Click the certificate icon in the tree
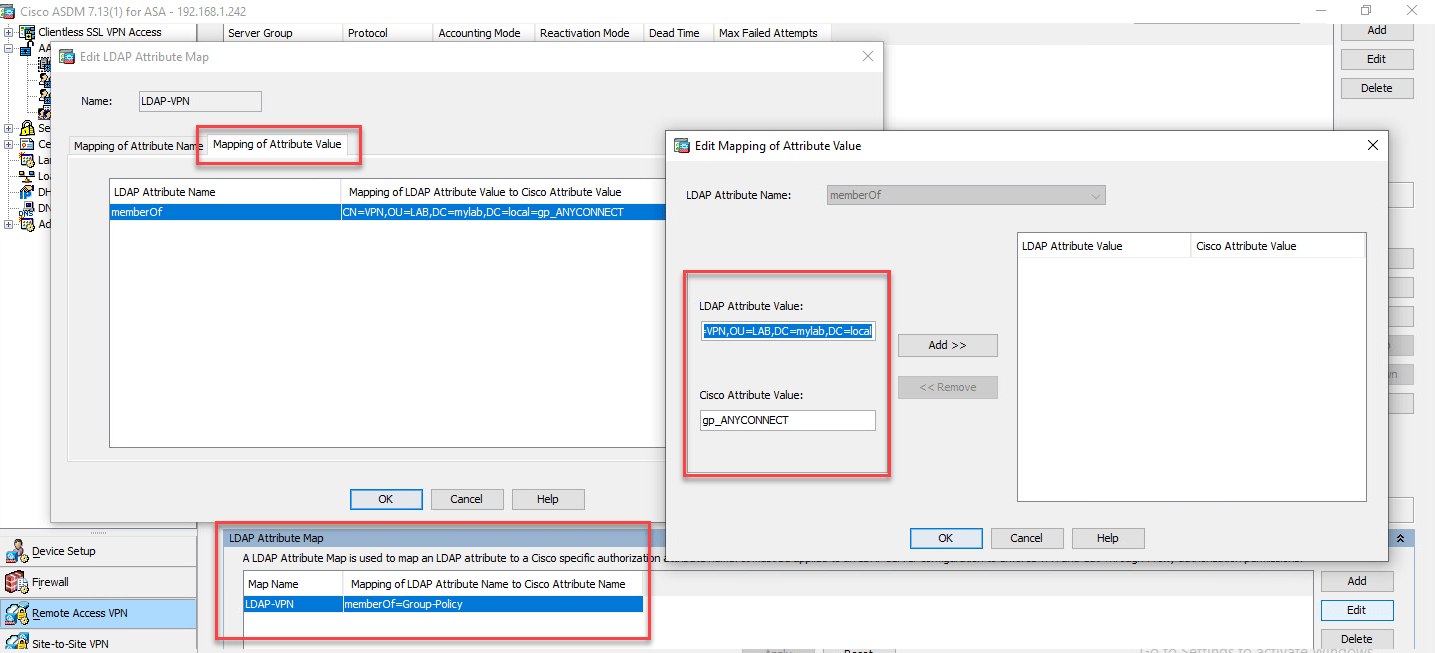 [x=26, y=144]
